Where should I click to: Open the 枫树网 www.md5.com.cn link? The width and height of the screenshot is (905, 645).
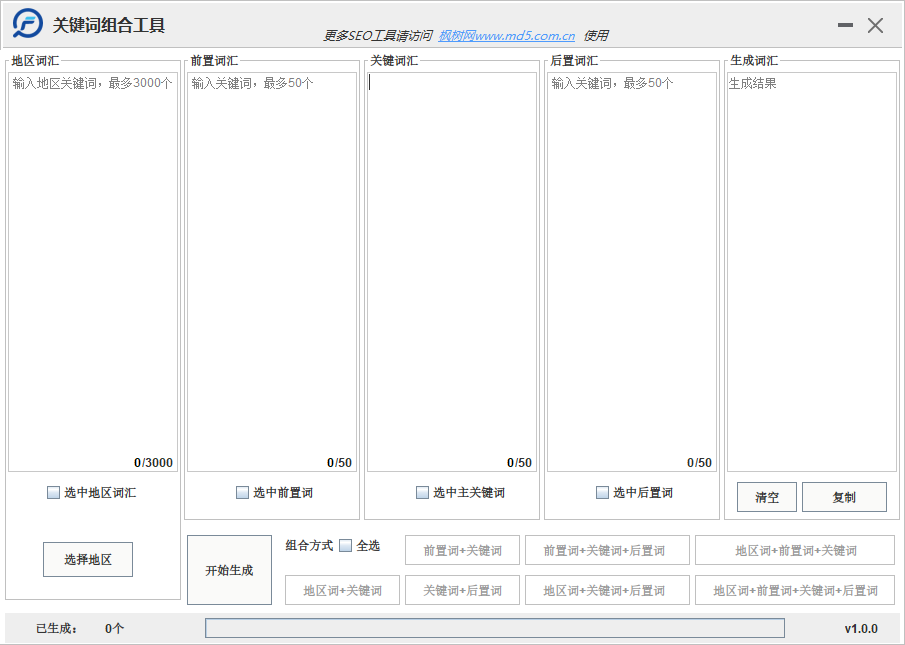coord(506,36)
